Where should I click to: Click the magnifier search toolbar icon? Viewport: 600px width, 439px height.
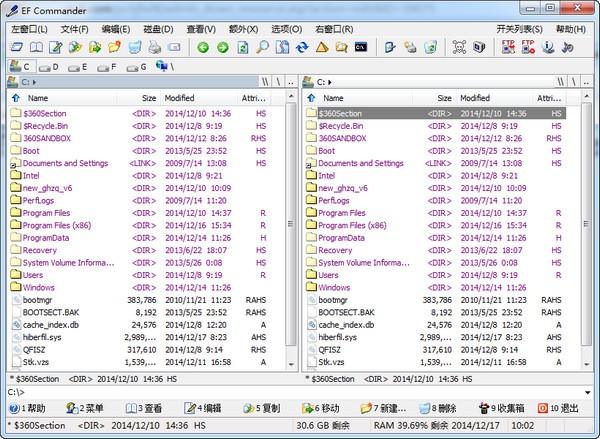pyautogui.click(x=262, y=47)
